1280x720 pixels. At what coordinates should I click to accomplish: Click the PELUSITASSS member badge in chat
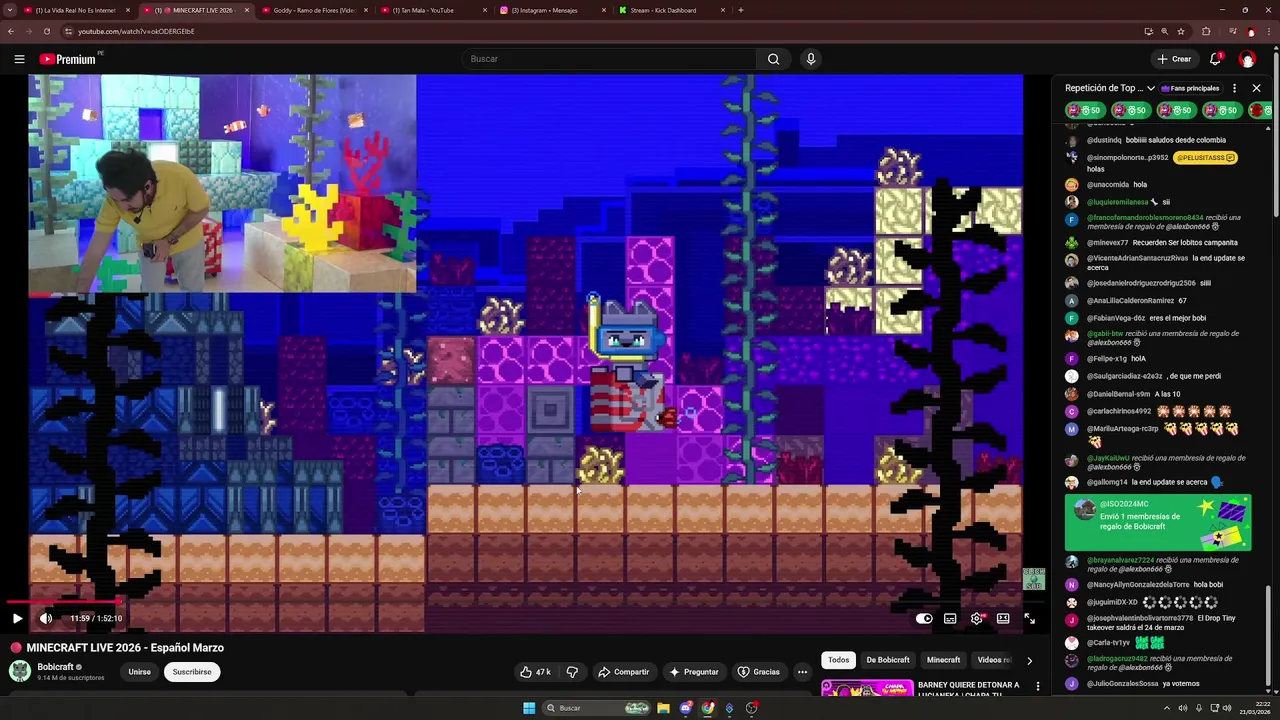[x=1205, y=158]
